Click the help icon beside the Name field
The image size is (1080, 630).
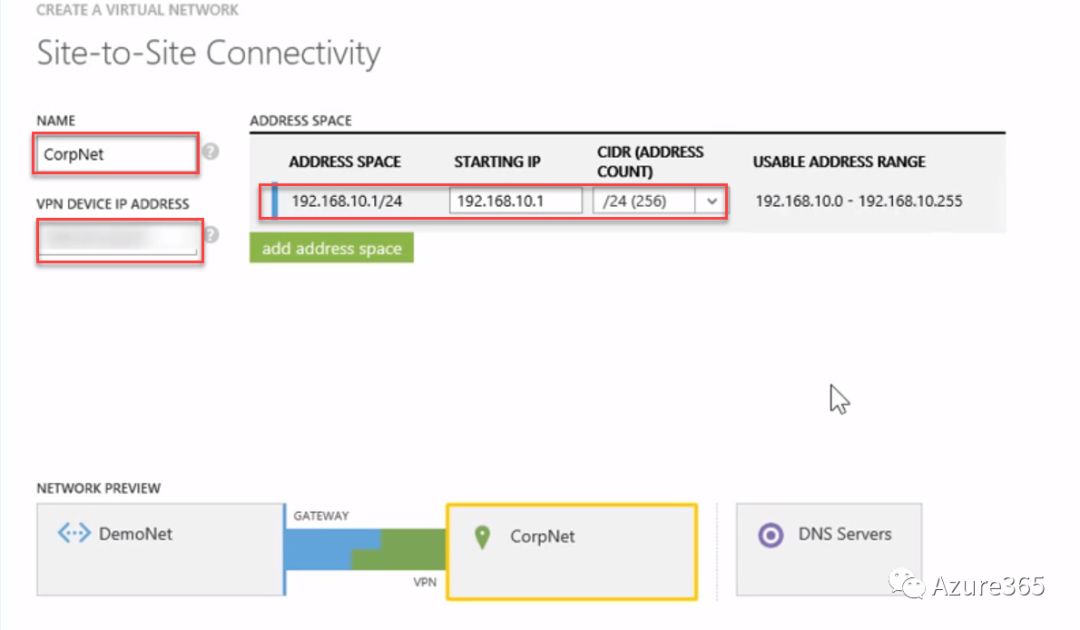click(210, 153)
